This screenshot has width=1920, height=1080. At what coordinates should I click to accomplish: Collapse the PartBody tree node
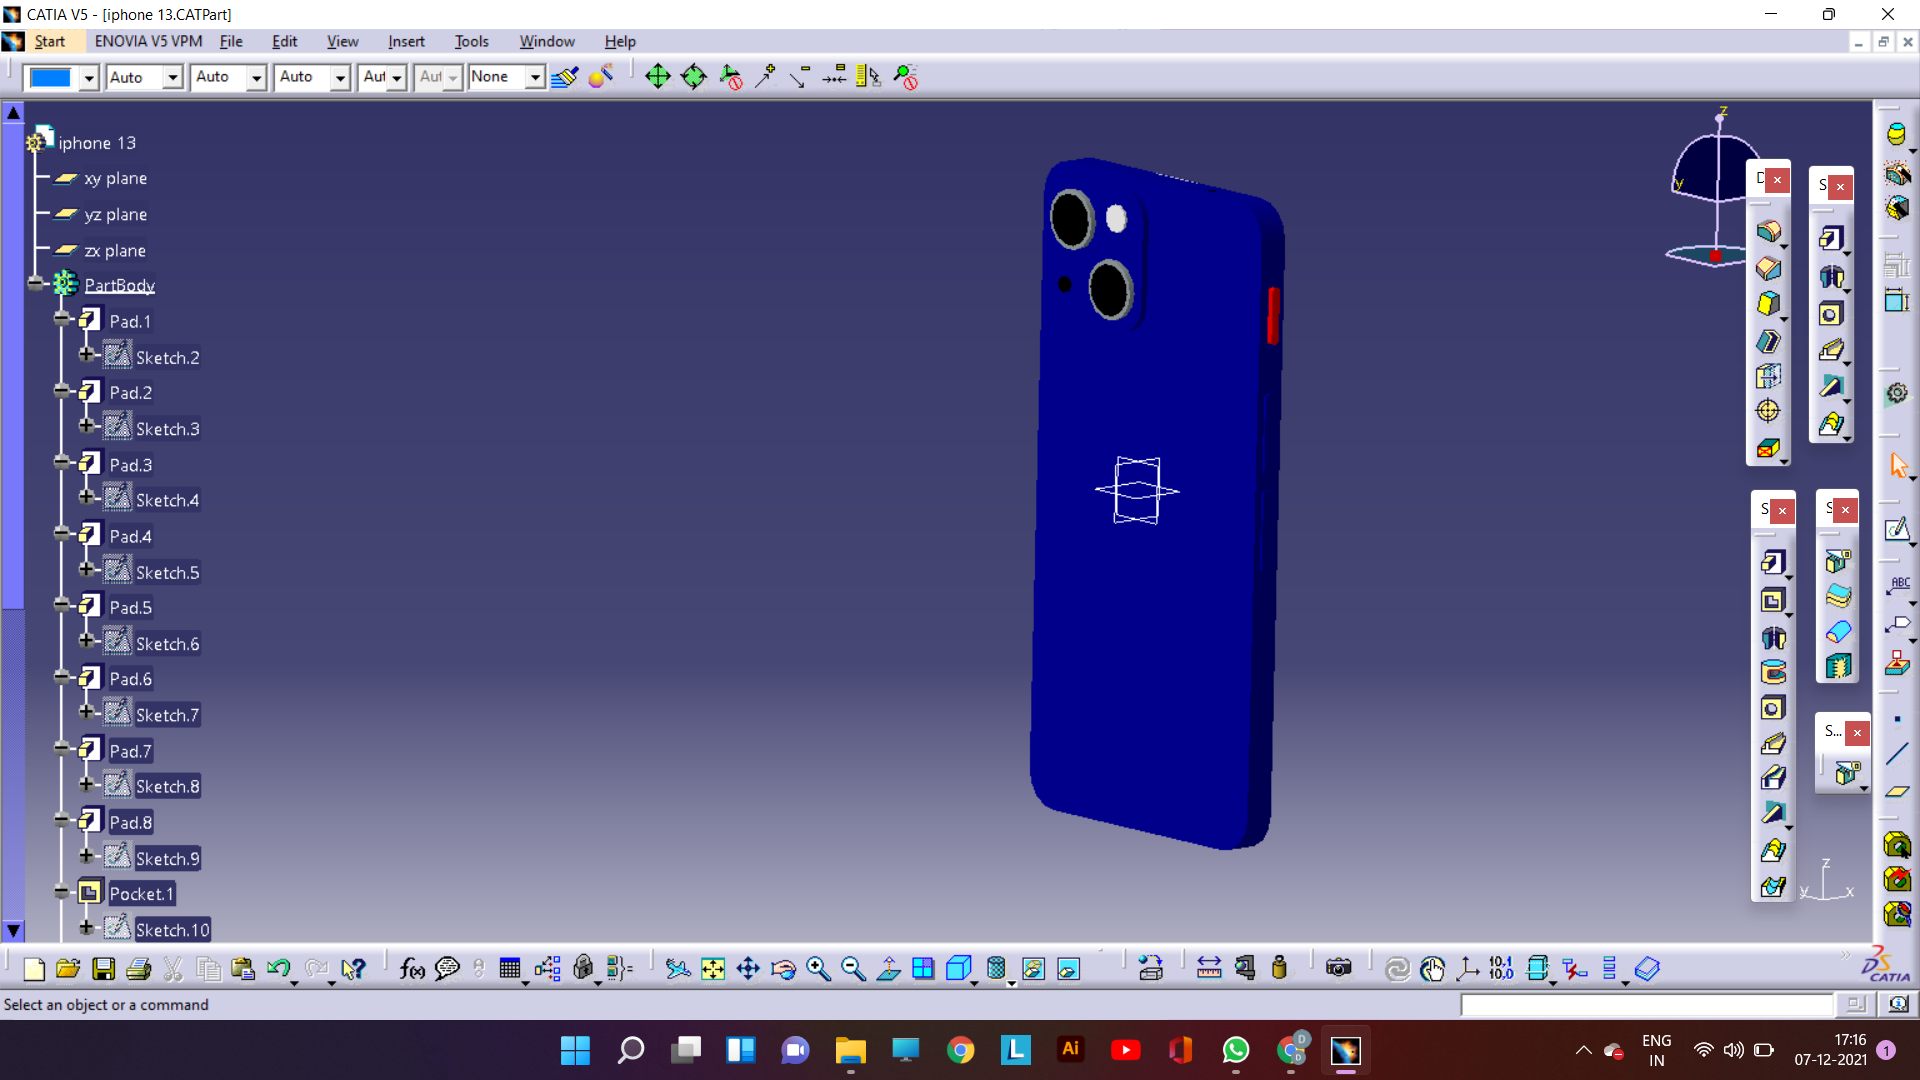pos(38,284)
